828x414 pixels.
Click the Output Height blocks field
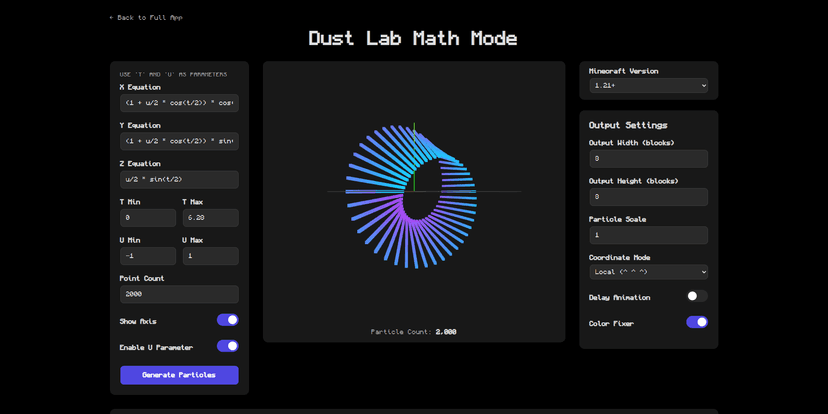tap(648, 197)
